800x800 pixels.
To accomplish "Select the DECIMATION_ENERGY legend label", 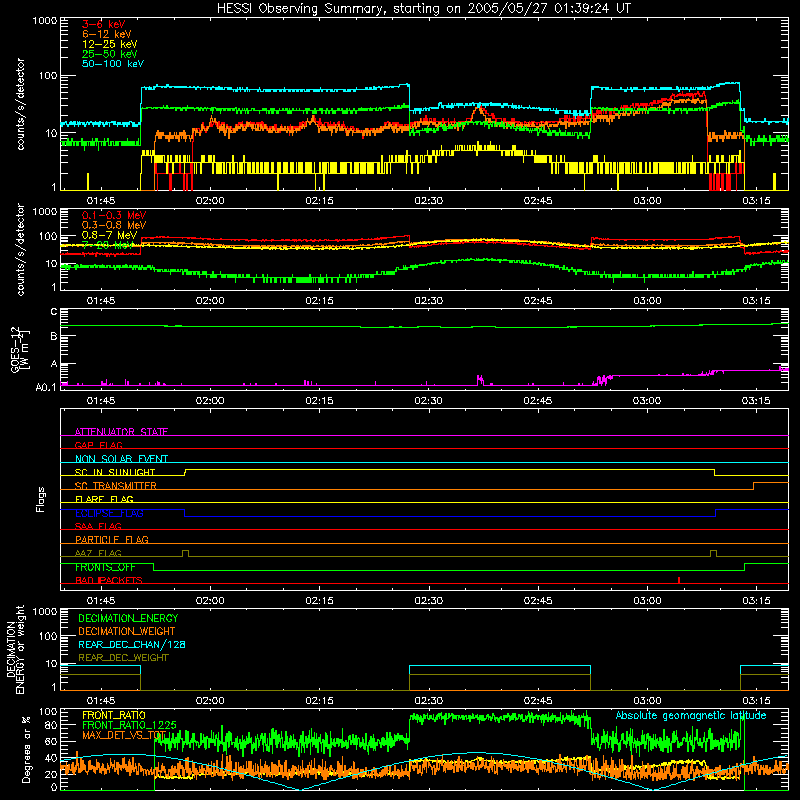I will pos(128,618).
